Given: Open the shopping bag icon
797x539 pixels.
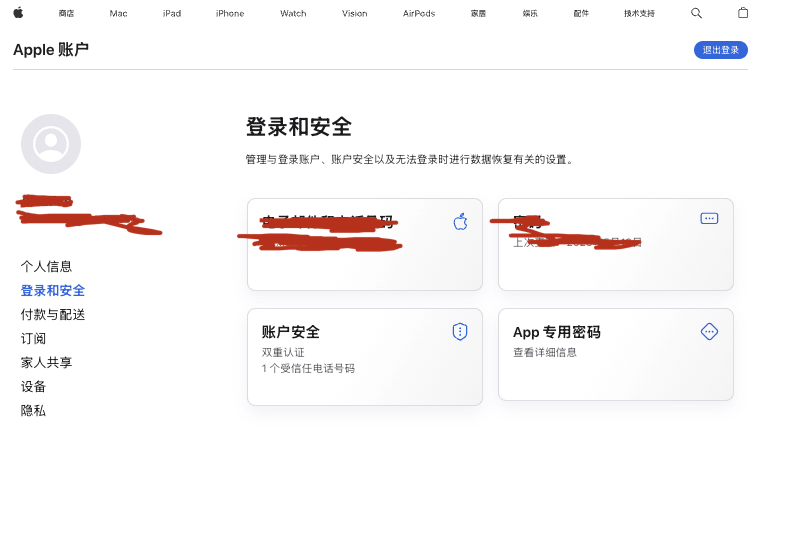Looking at the screenshot, I should [x=743, y=13].
